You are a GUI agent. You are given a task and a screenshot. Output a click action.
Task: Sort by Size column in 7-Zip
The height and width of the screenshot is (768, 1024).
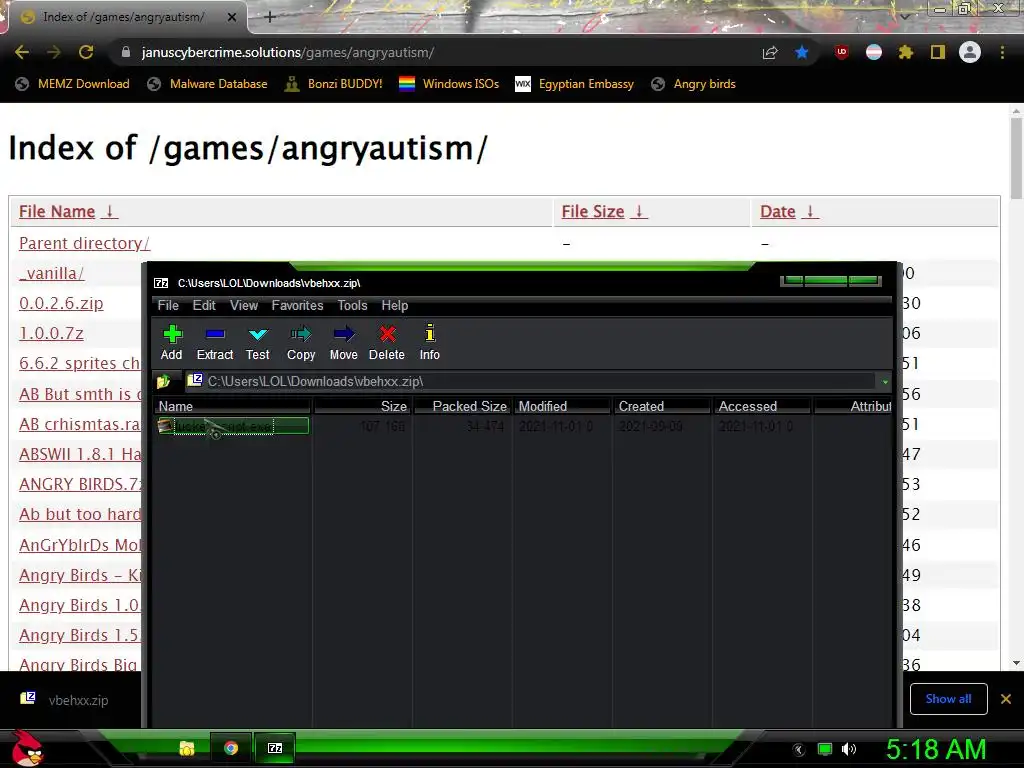click(362, 406)
